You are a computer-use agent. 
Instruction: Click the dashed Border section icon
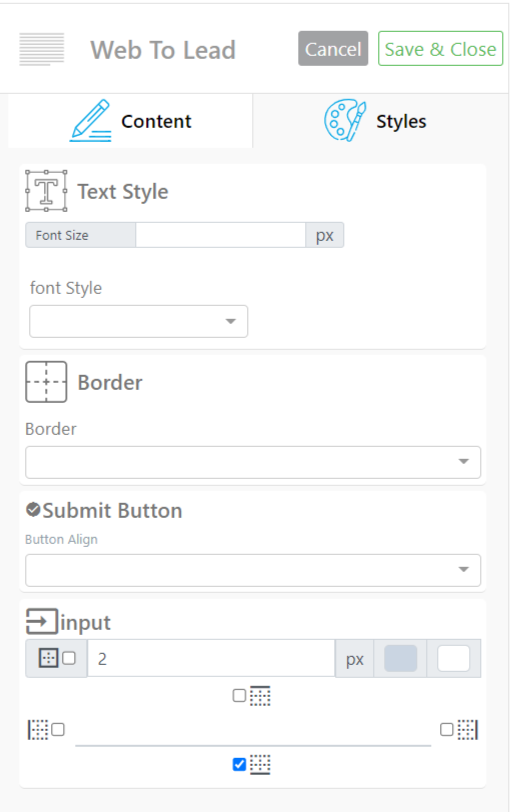pos(46,382)
